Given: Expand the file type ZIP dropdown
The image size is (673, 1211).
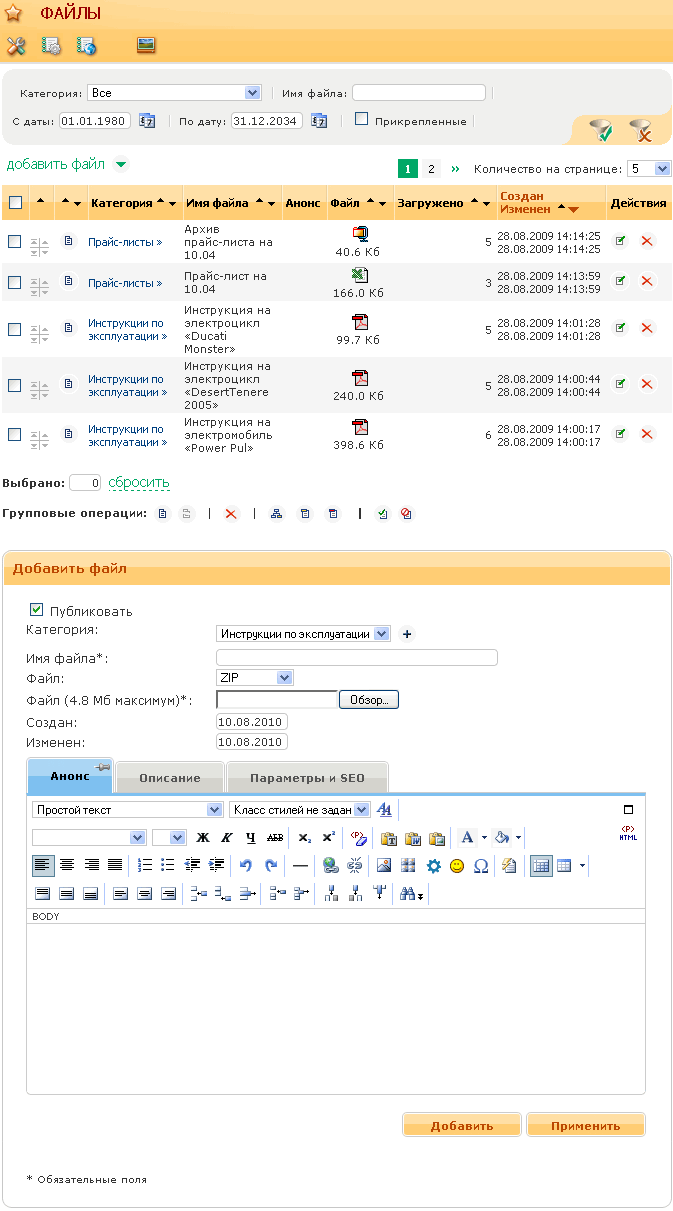Looking at the screenshot, I should [x=285, y=678].
